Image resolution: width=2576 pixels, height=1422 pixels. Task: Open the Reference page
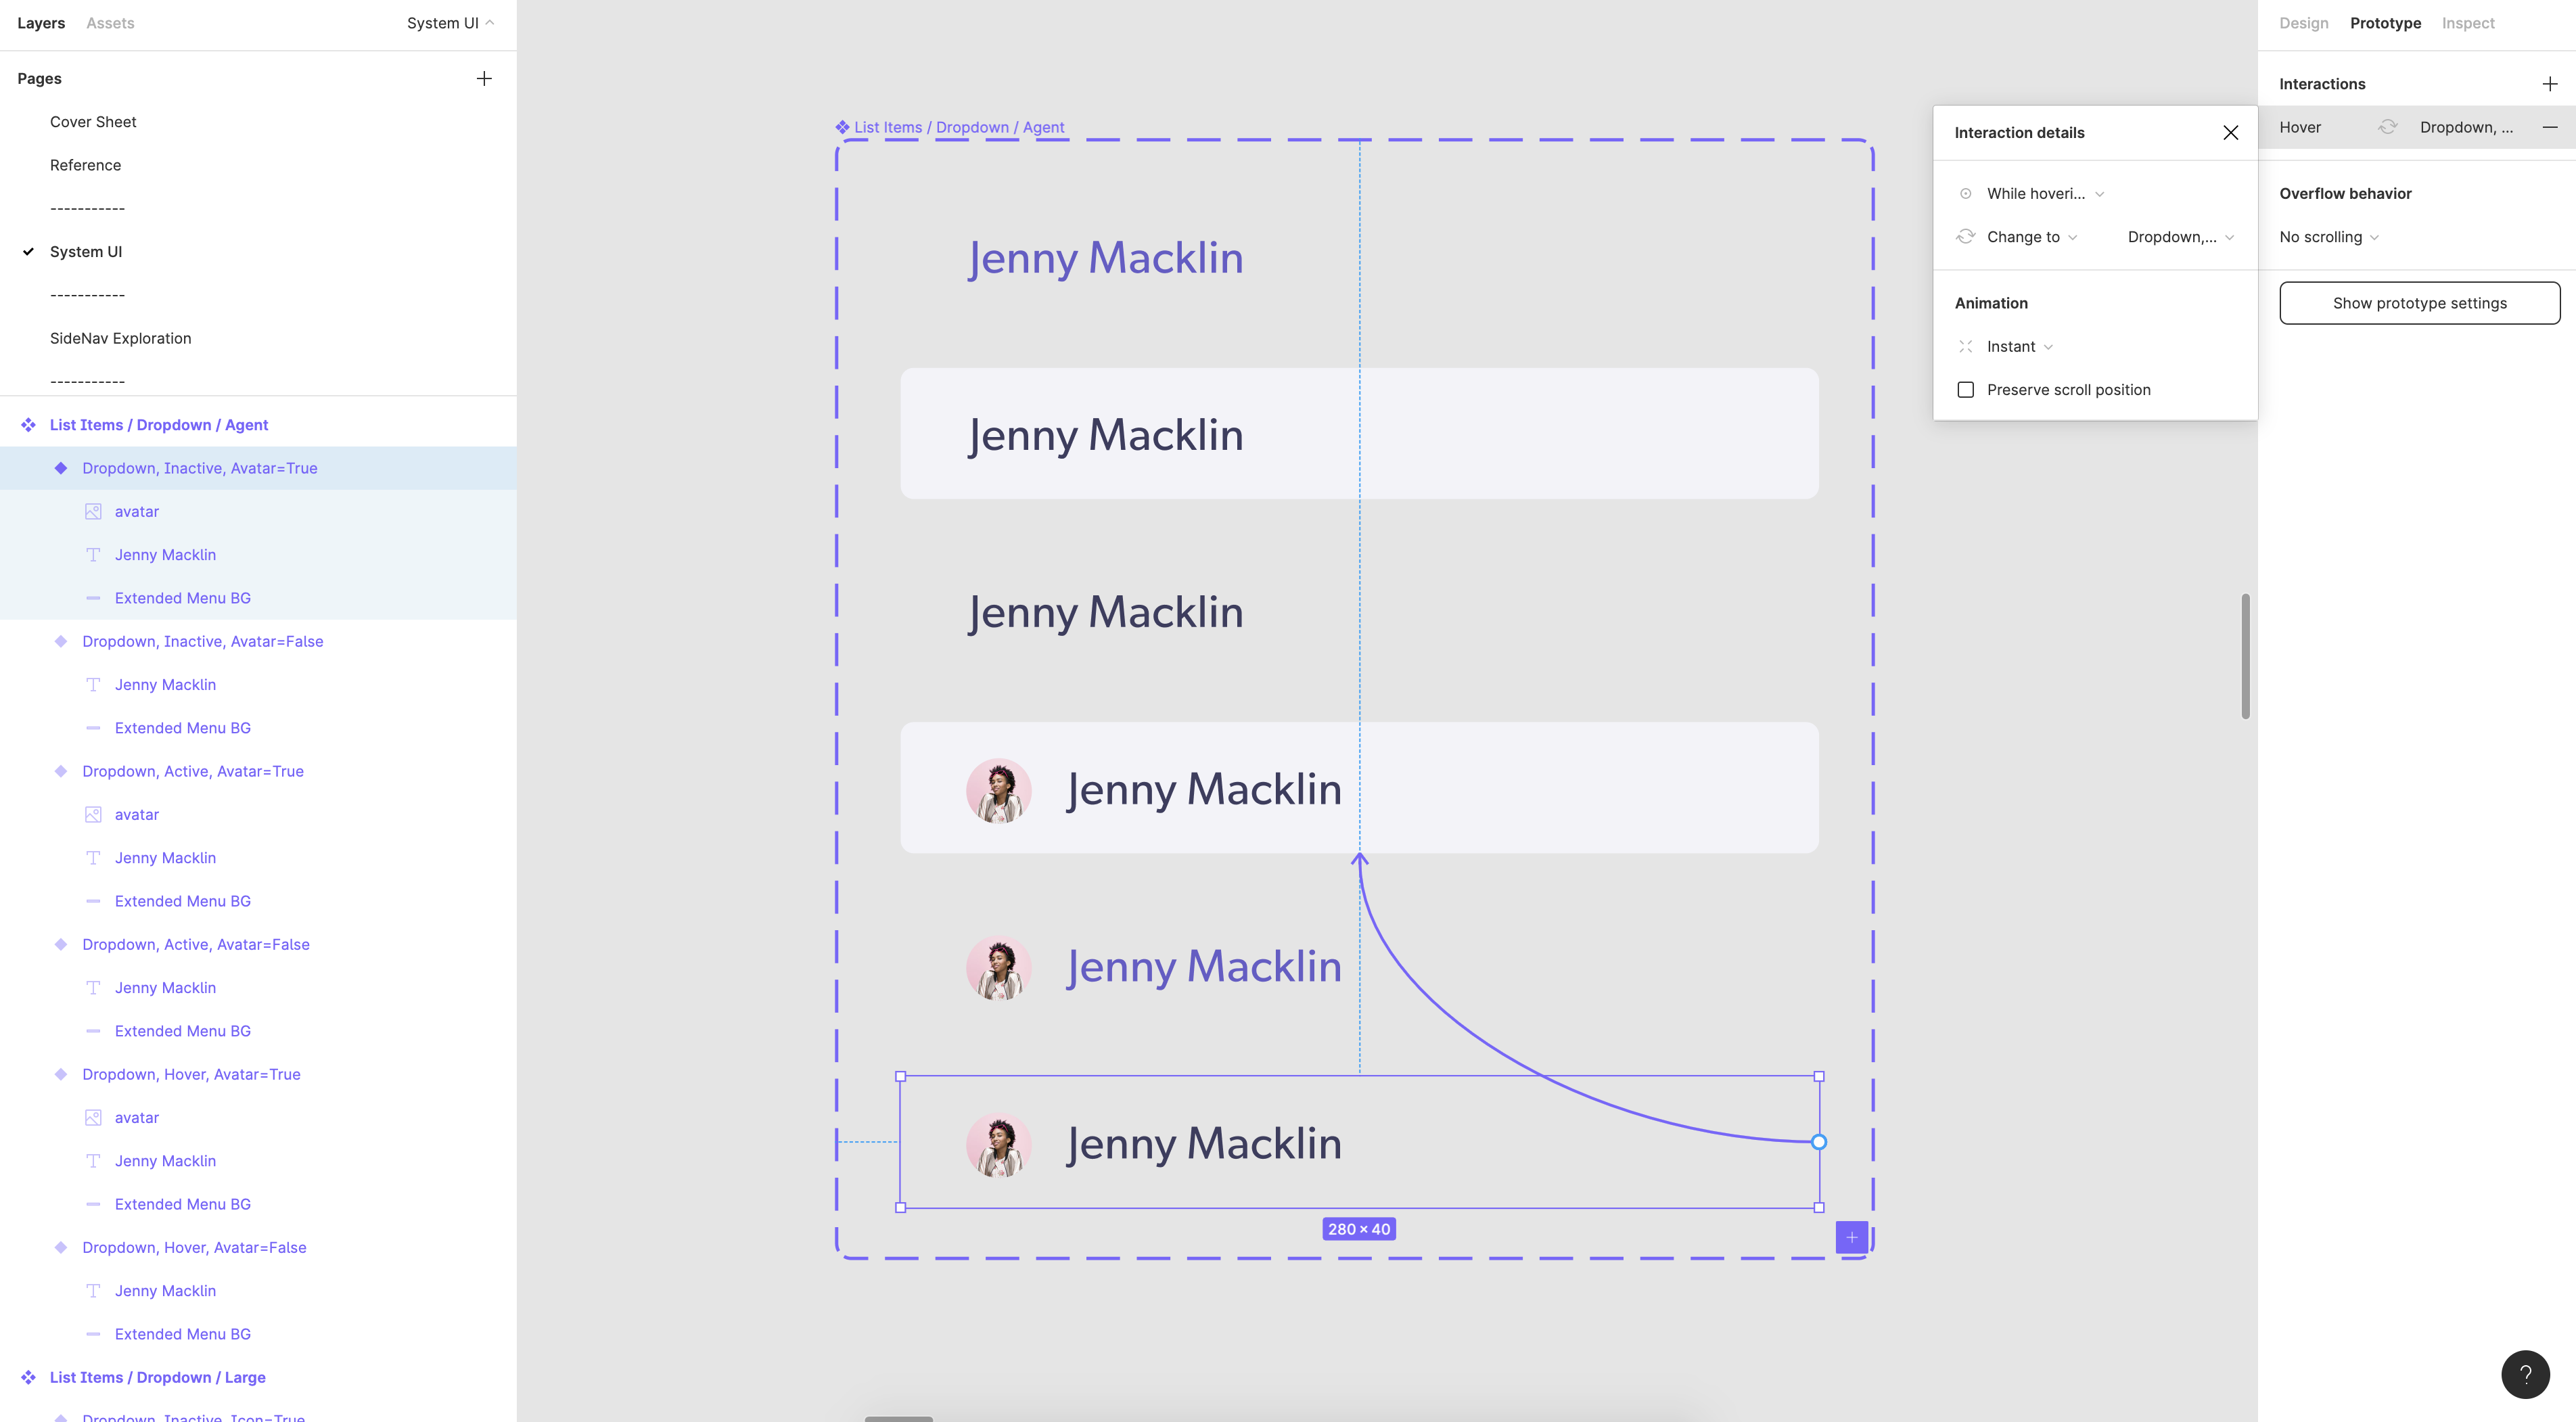point(85,165)
